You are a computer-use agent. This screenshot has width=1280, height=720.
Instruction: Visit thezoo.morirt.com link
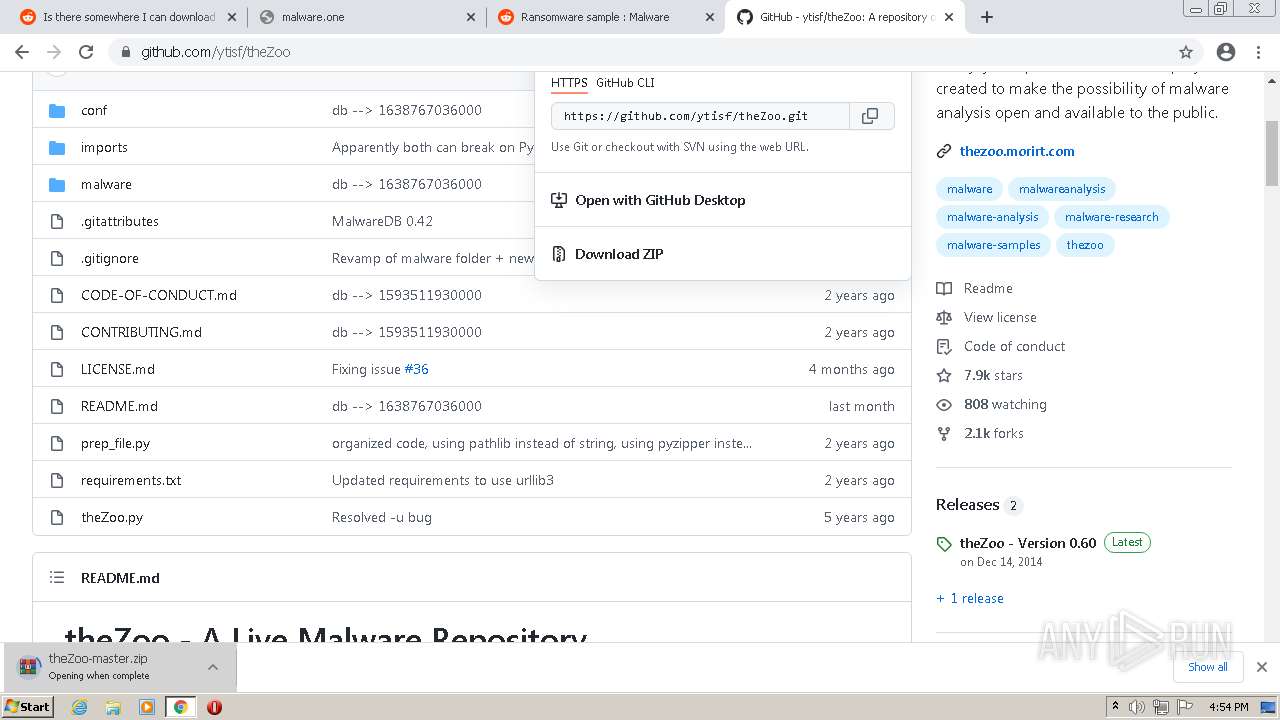[x=1017, y=151]
